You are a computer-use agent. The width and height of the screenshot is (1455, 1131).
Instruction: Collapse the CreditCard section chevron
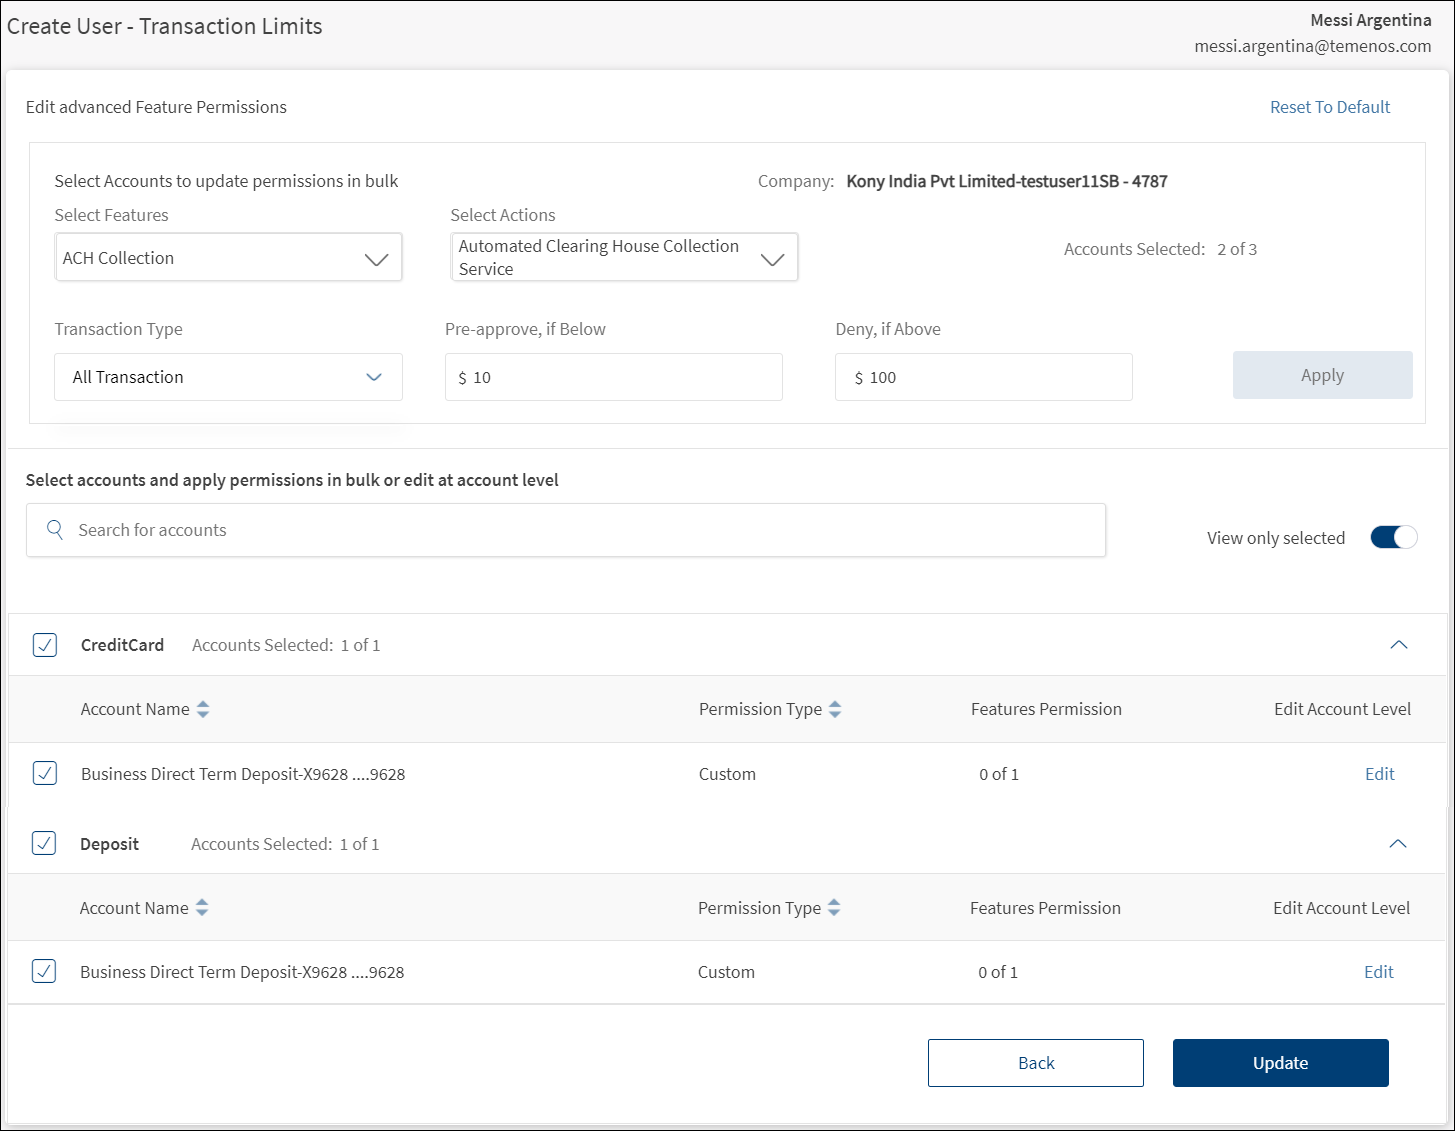click(x=1398, y=645)
